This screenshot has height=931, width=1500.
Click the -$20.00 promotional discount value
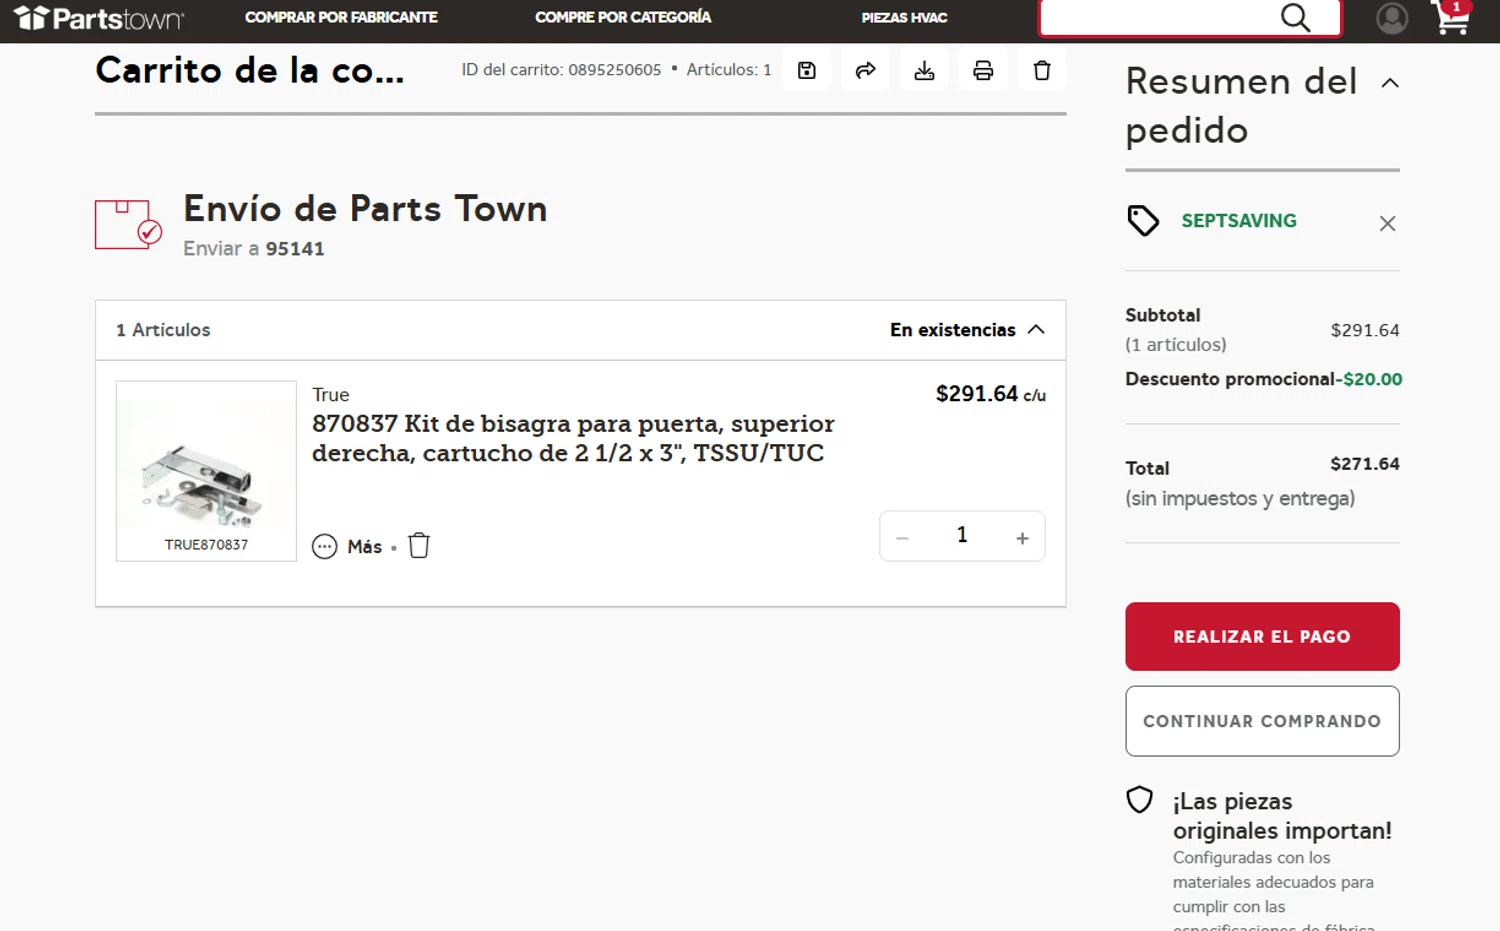pyautogui.click(x=1369, y=379)
